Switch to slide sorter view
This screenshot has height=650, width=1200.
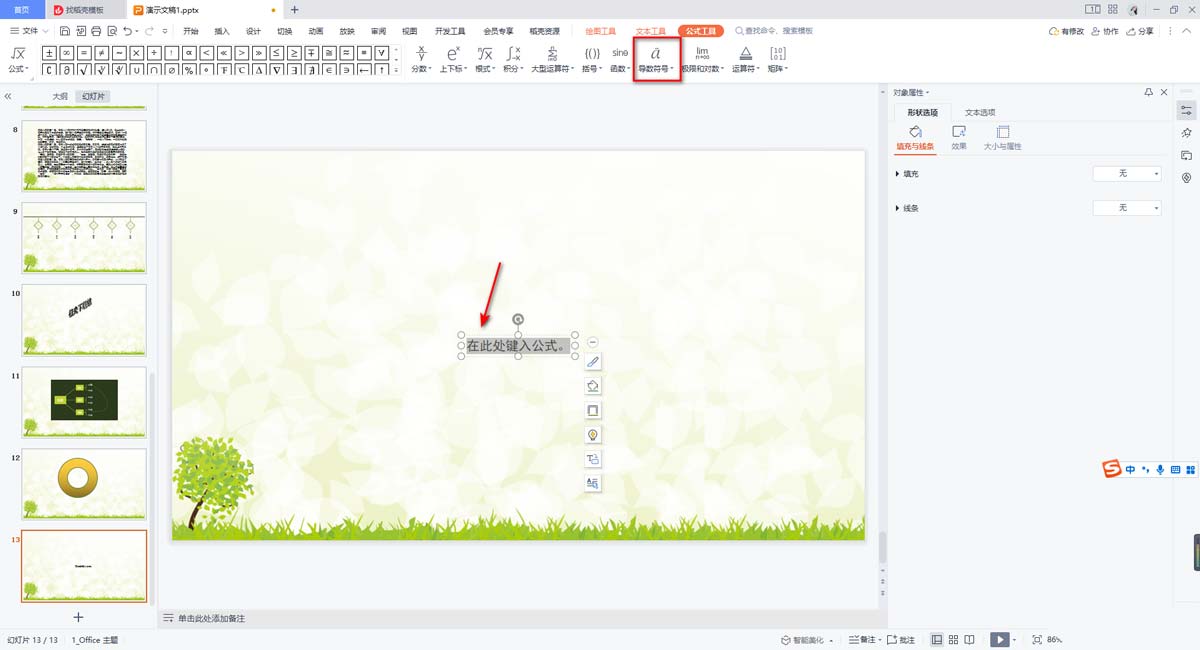954,639
